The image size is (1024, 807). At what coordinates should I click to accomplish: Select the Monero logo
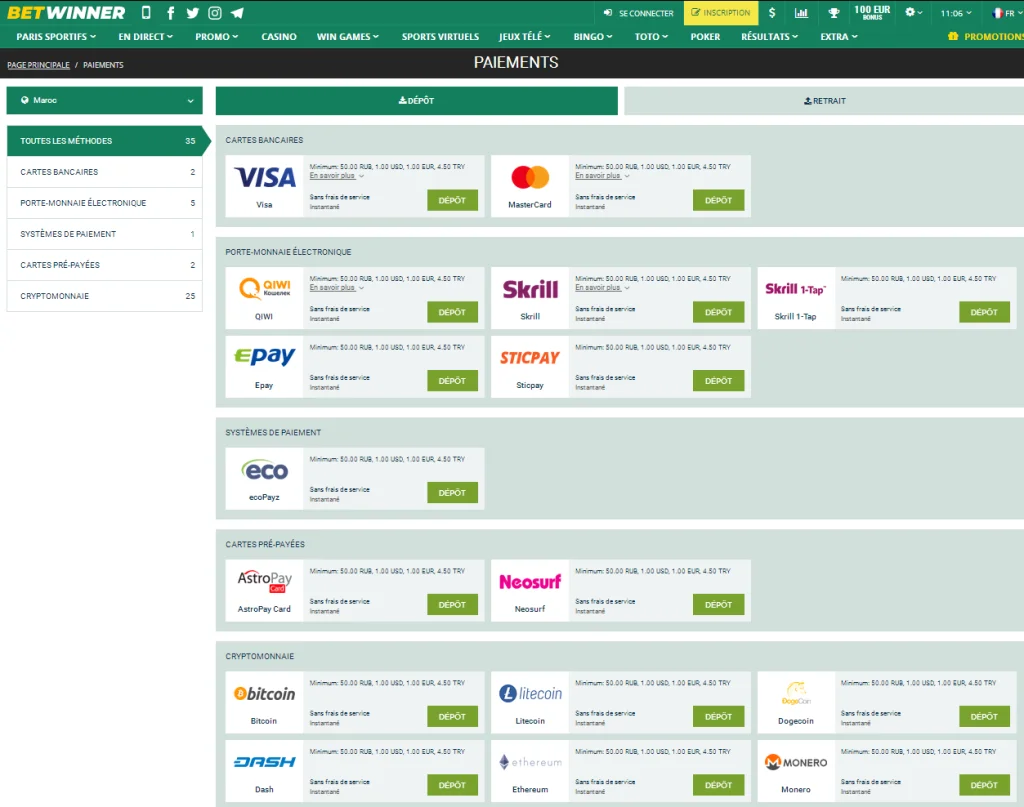(796, 762)
